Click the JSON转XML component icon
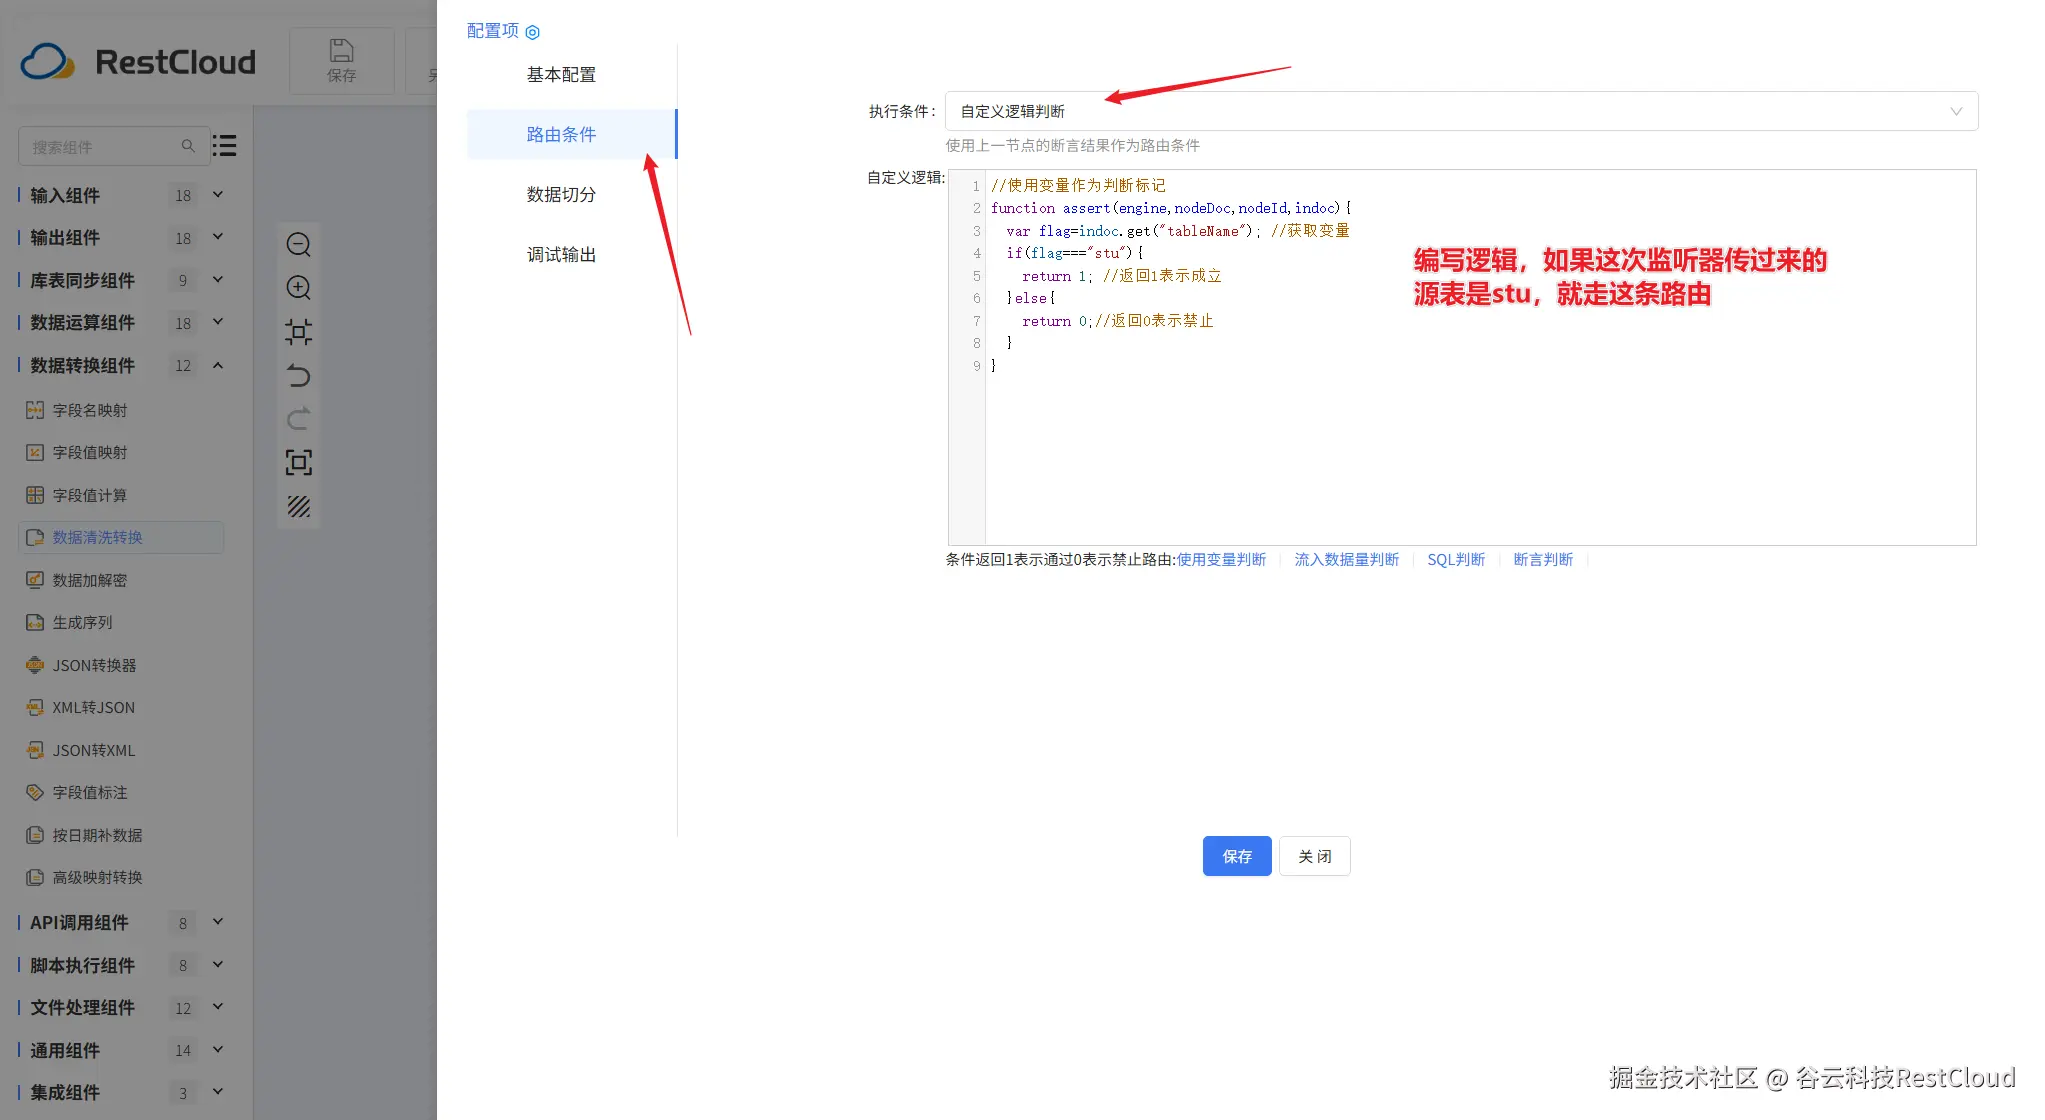Viewport: 2045px width, 1120px height. coord(35,750)
